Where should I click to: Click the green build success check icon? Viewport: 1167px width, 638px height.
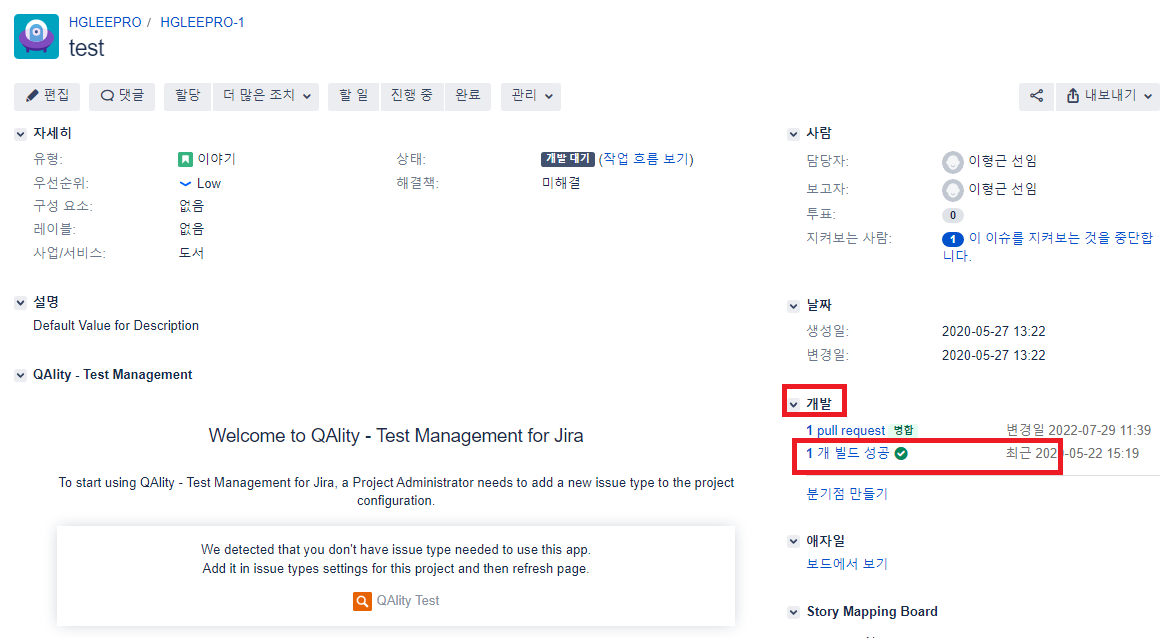coord(901,453)
